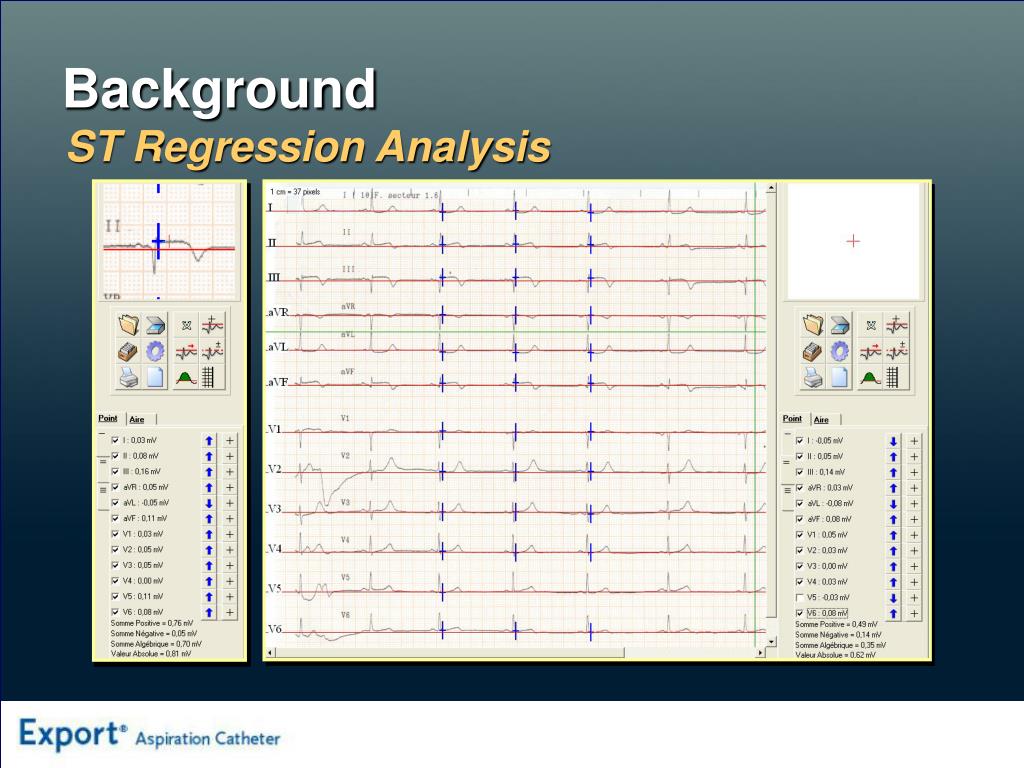Click down arrow beside 'aVL : -0,05 mV'
The image size is (1024, 768).
click(x=209, y=504)
